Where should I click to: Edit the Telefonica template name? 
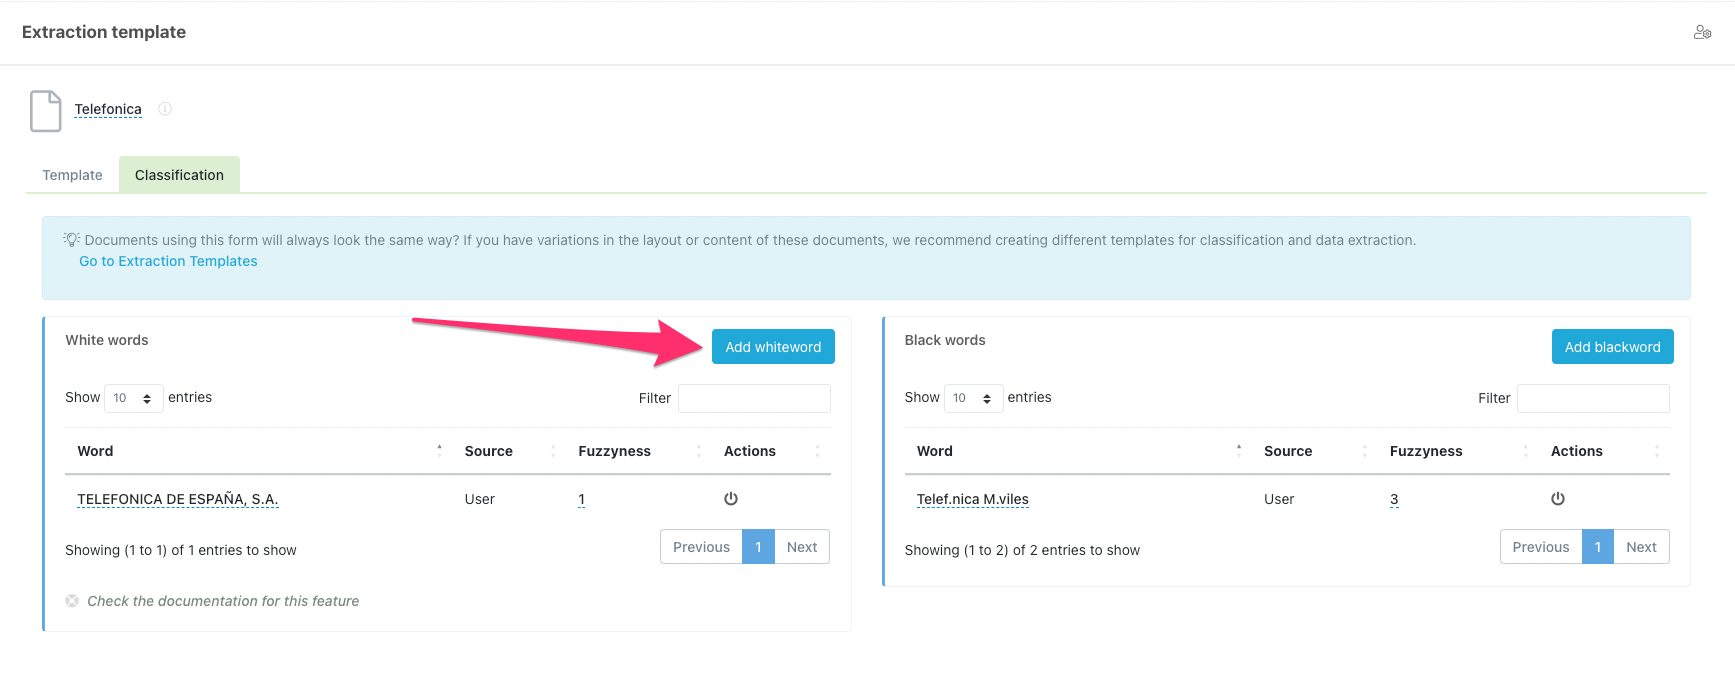pyautogui.click(x=108, y=109)
